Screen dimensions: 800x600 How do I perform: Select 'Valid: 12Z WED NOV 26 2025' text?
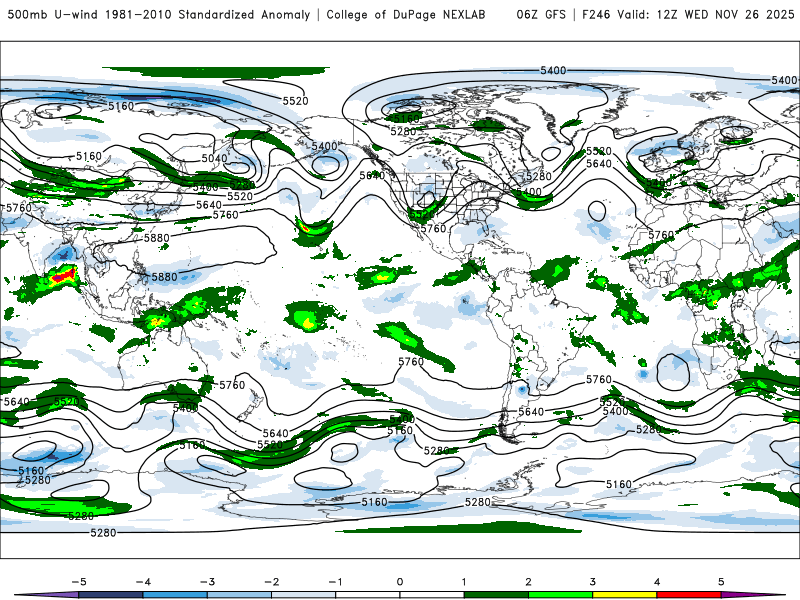706,15
